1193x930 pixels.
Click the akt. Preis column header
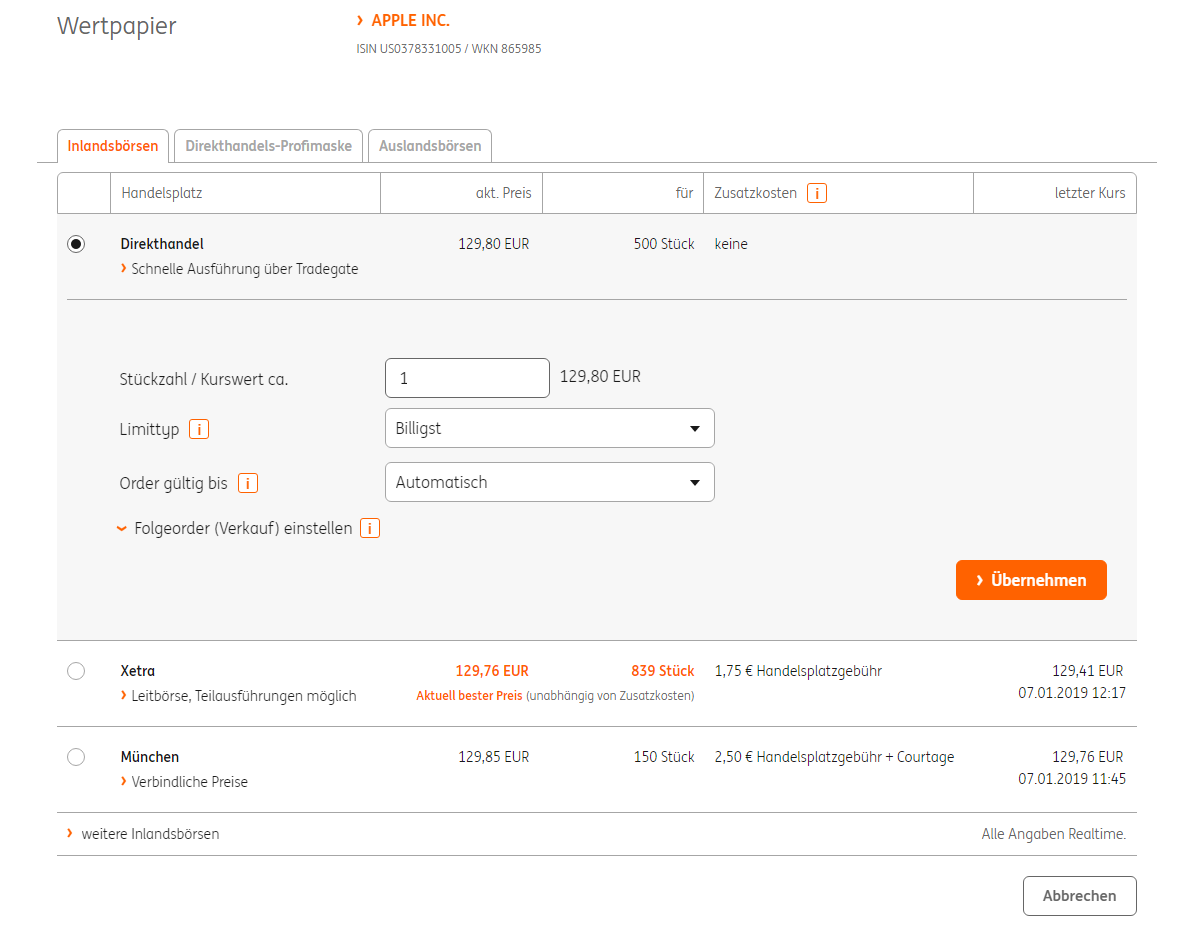point(461,193)
